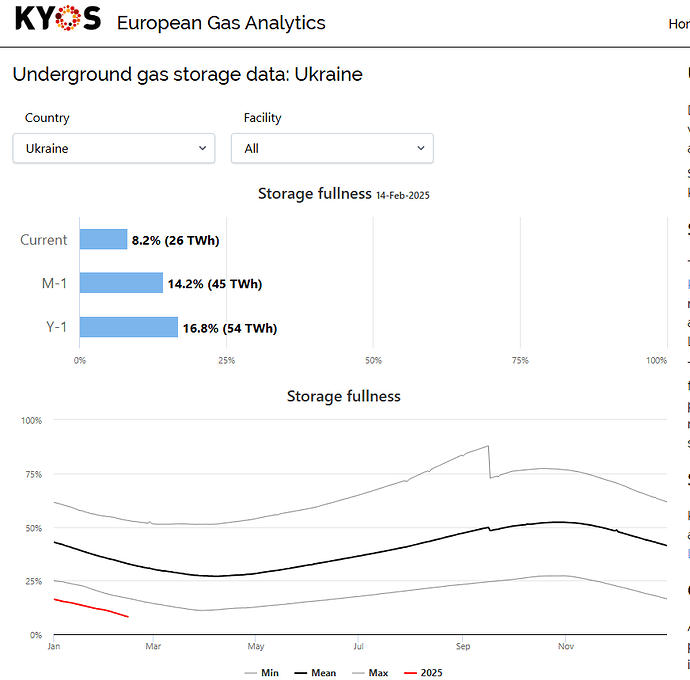This screenshot has height=680, width=690.
Task: Toggle the 2025 series in chart legend
Action: pos(423,673)
